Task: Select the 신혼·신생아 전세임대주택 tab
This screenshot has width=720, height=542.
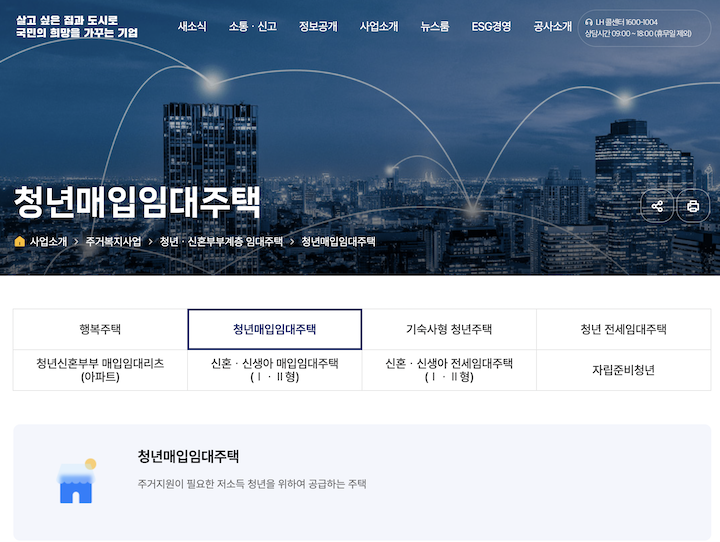Action: [x=449, y=370]
